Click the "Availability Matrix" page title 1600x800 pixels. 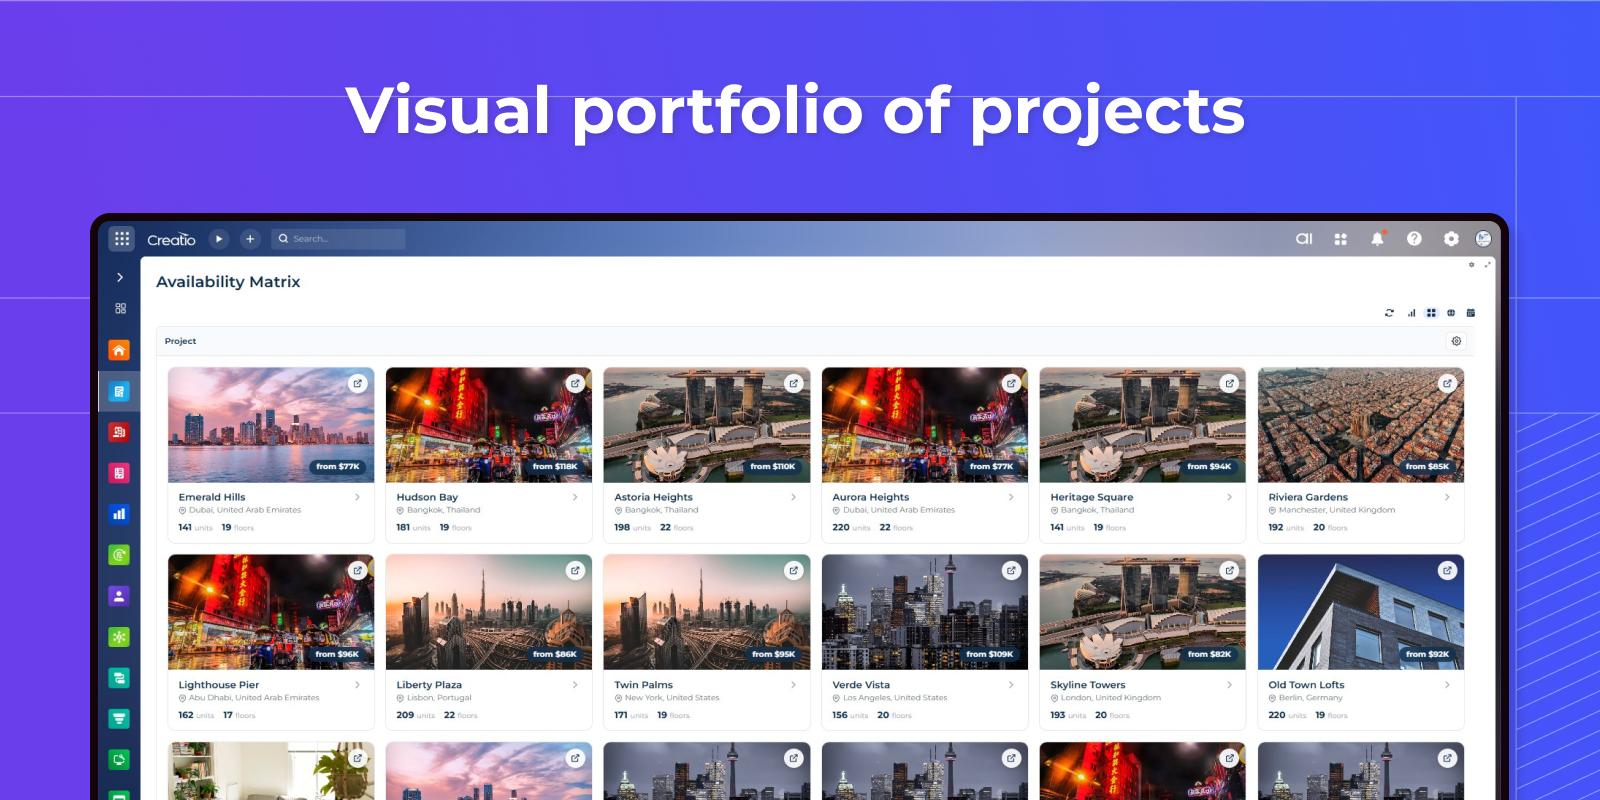tap(228, 282)
